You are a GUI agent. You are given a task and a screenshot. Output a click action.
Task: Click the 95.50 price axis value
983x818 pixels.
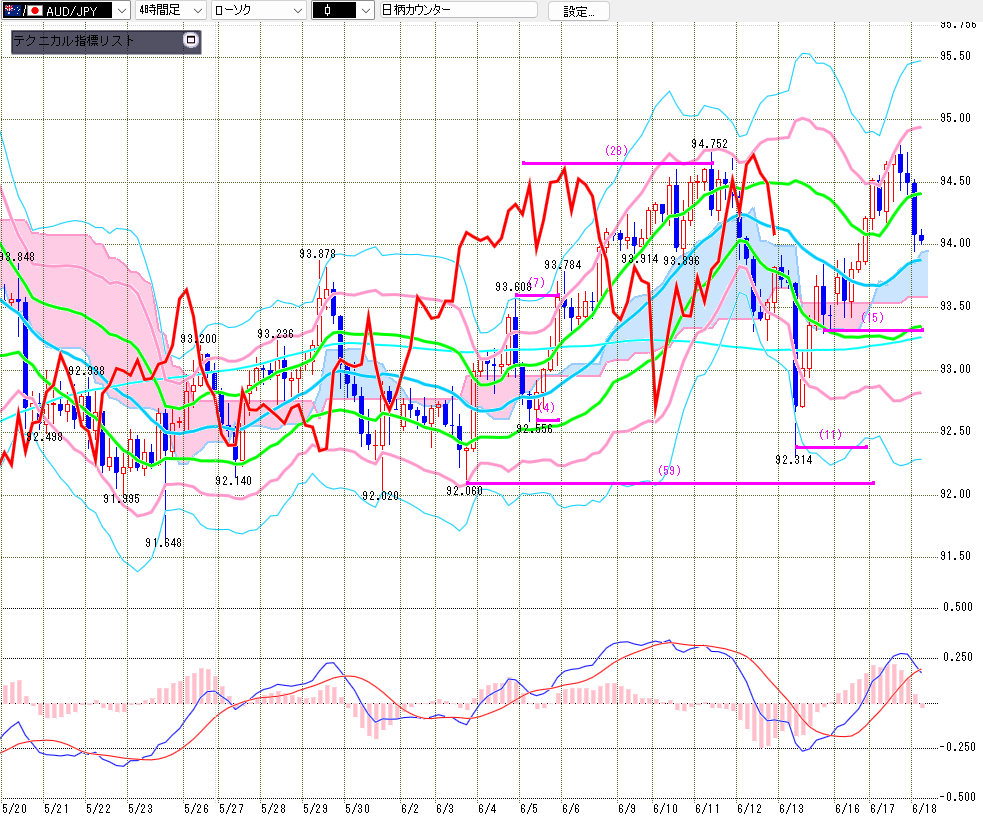pos(955,56)
